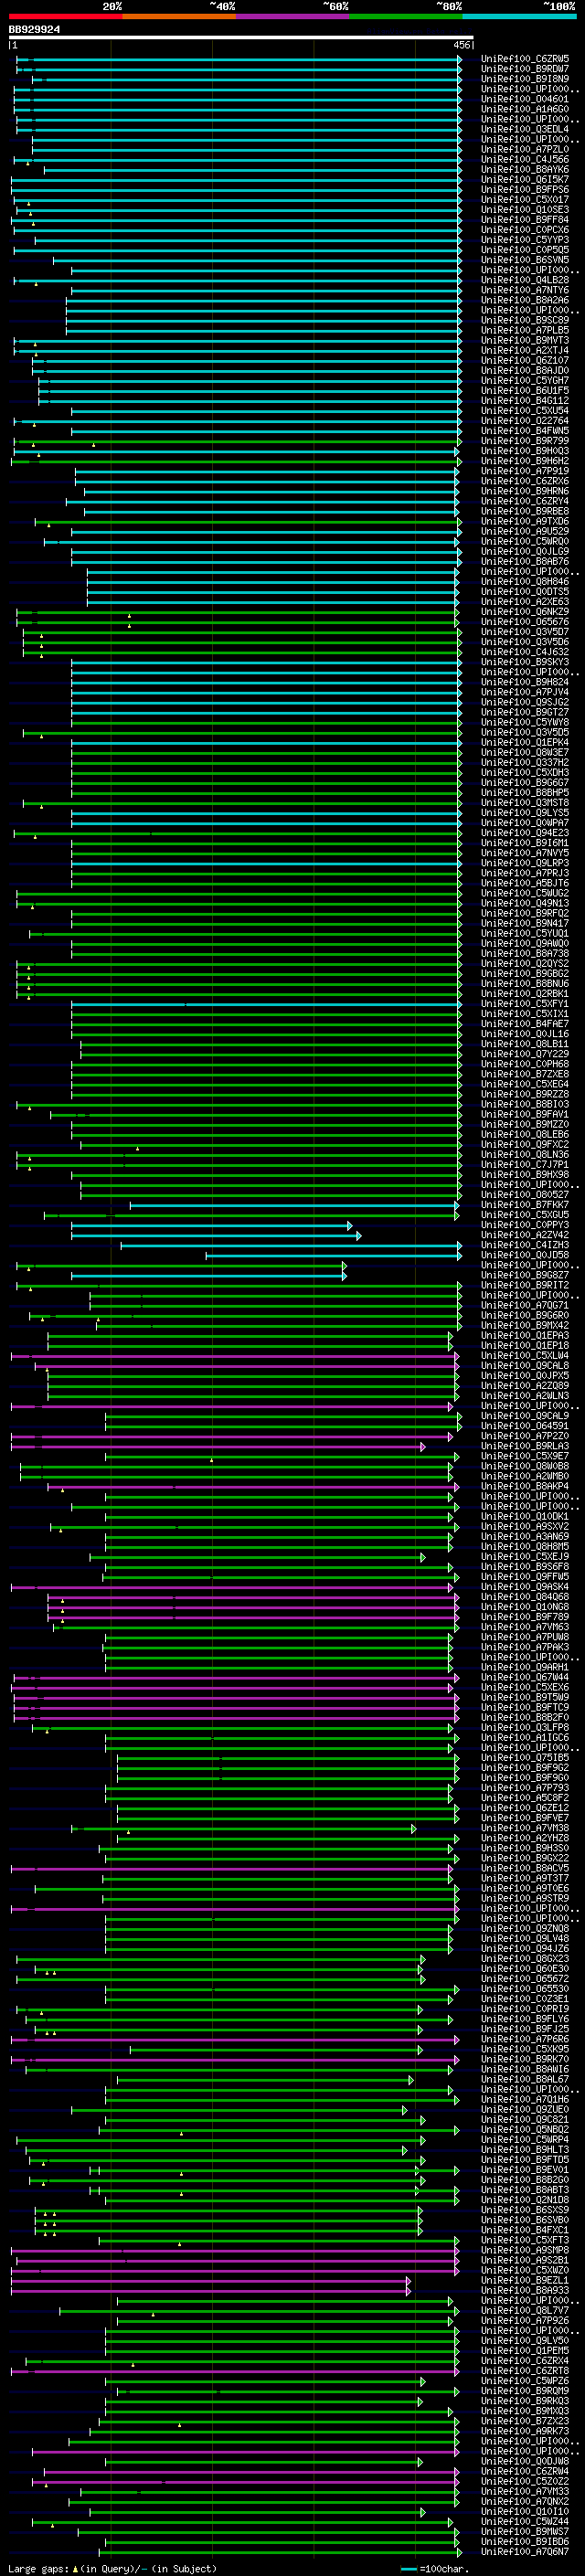Select the label UniRef100_Q10I10

click(x=525, y=2511)
